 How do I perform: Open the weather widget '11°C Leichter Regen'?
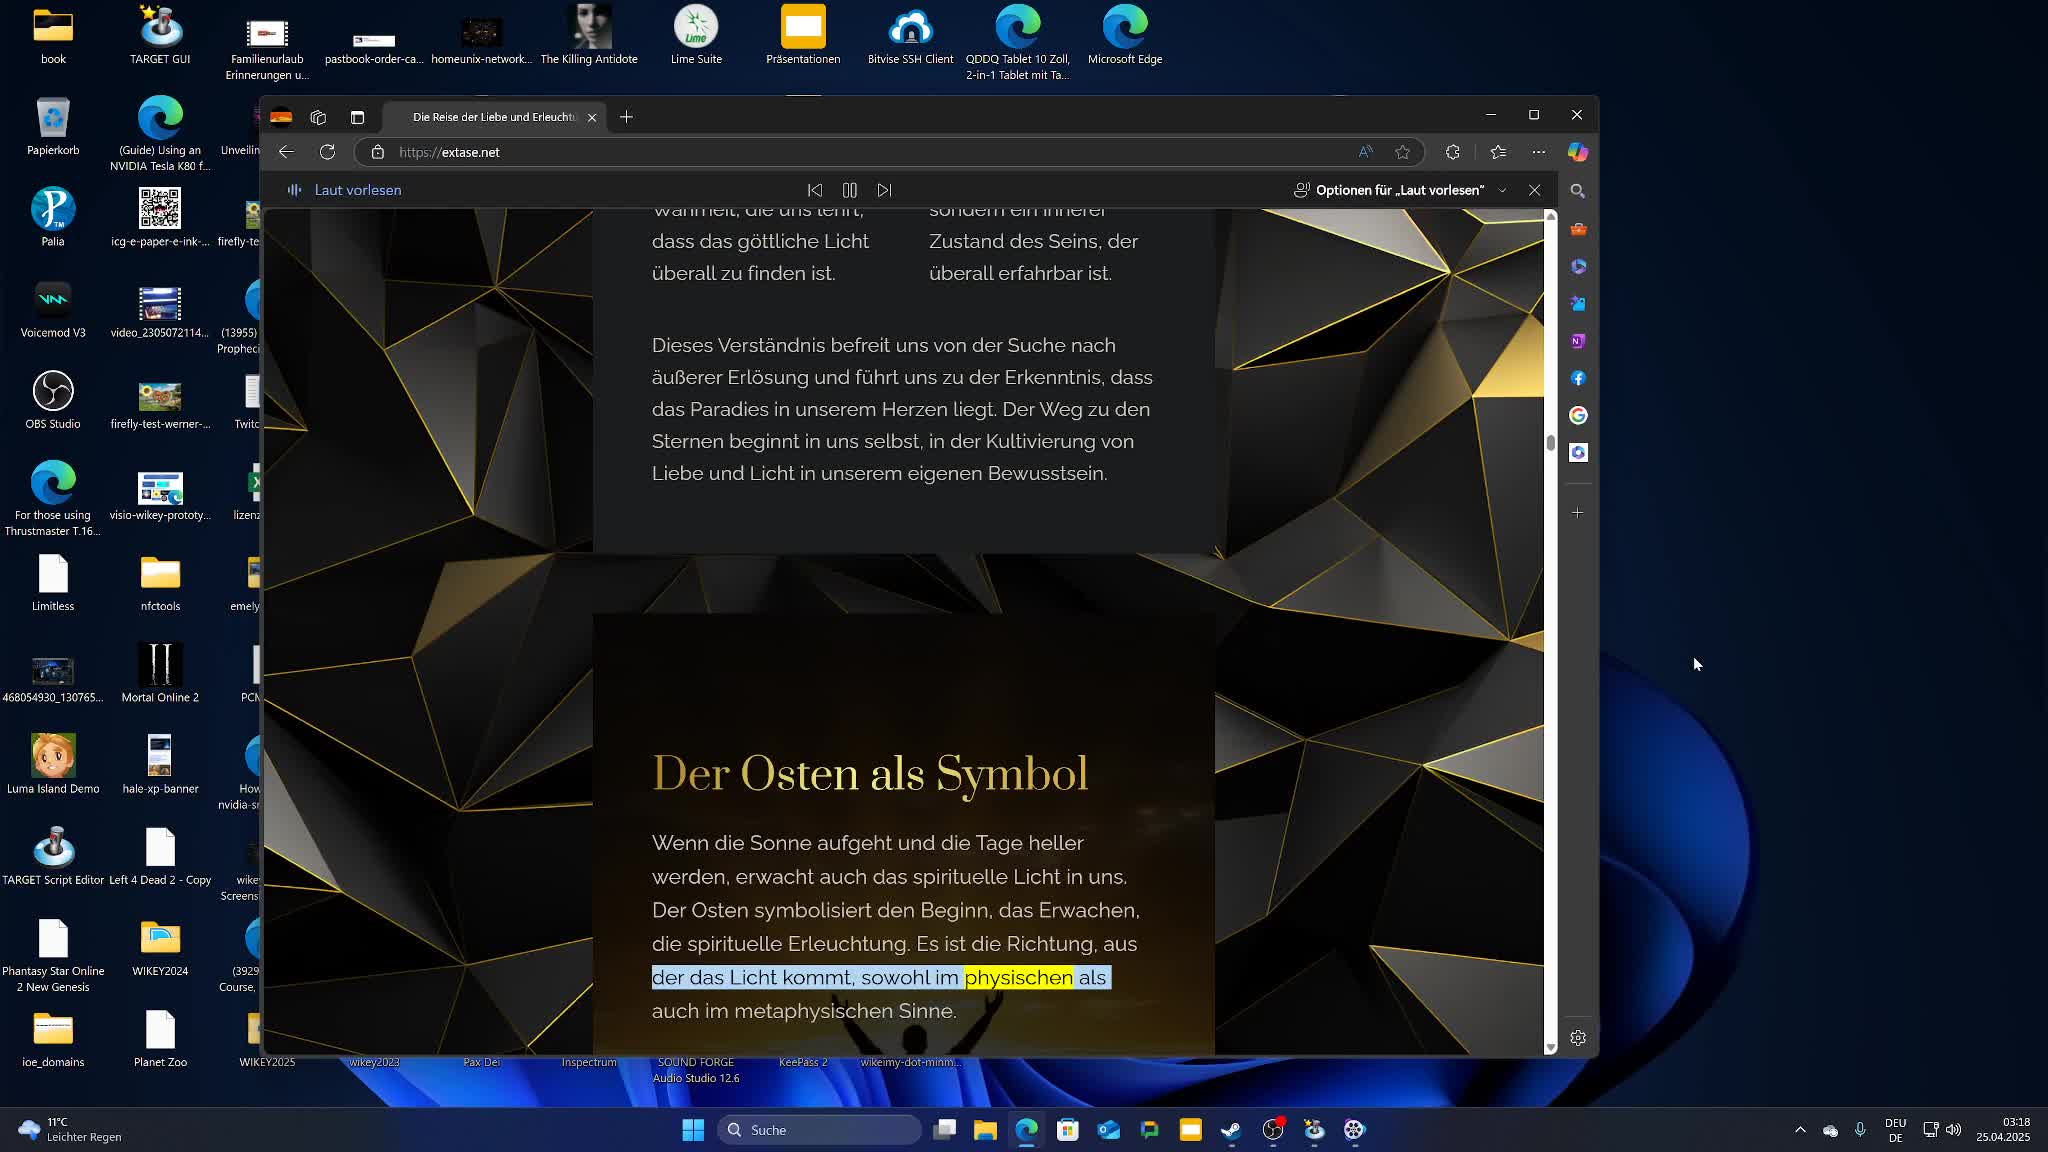[x=70, y=1130]
